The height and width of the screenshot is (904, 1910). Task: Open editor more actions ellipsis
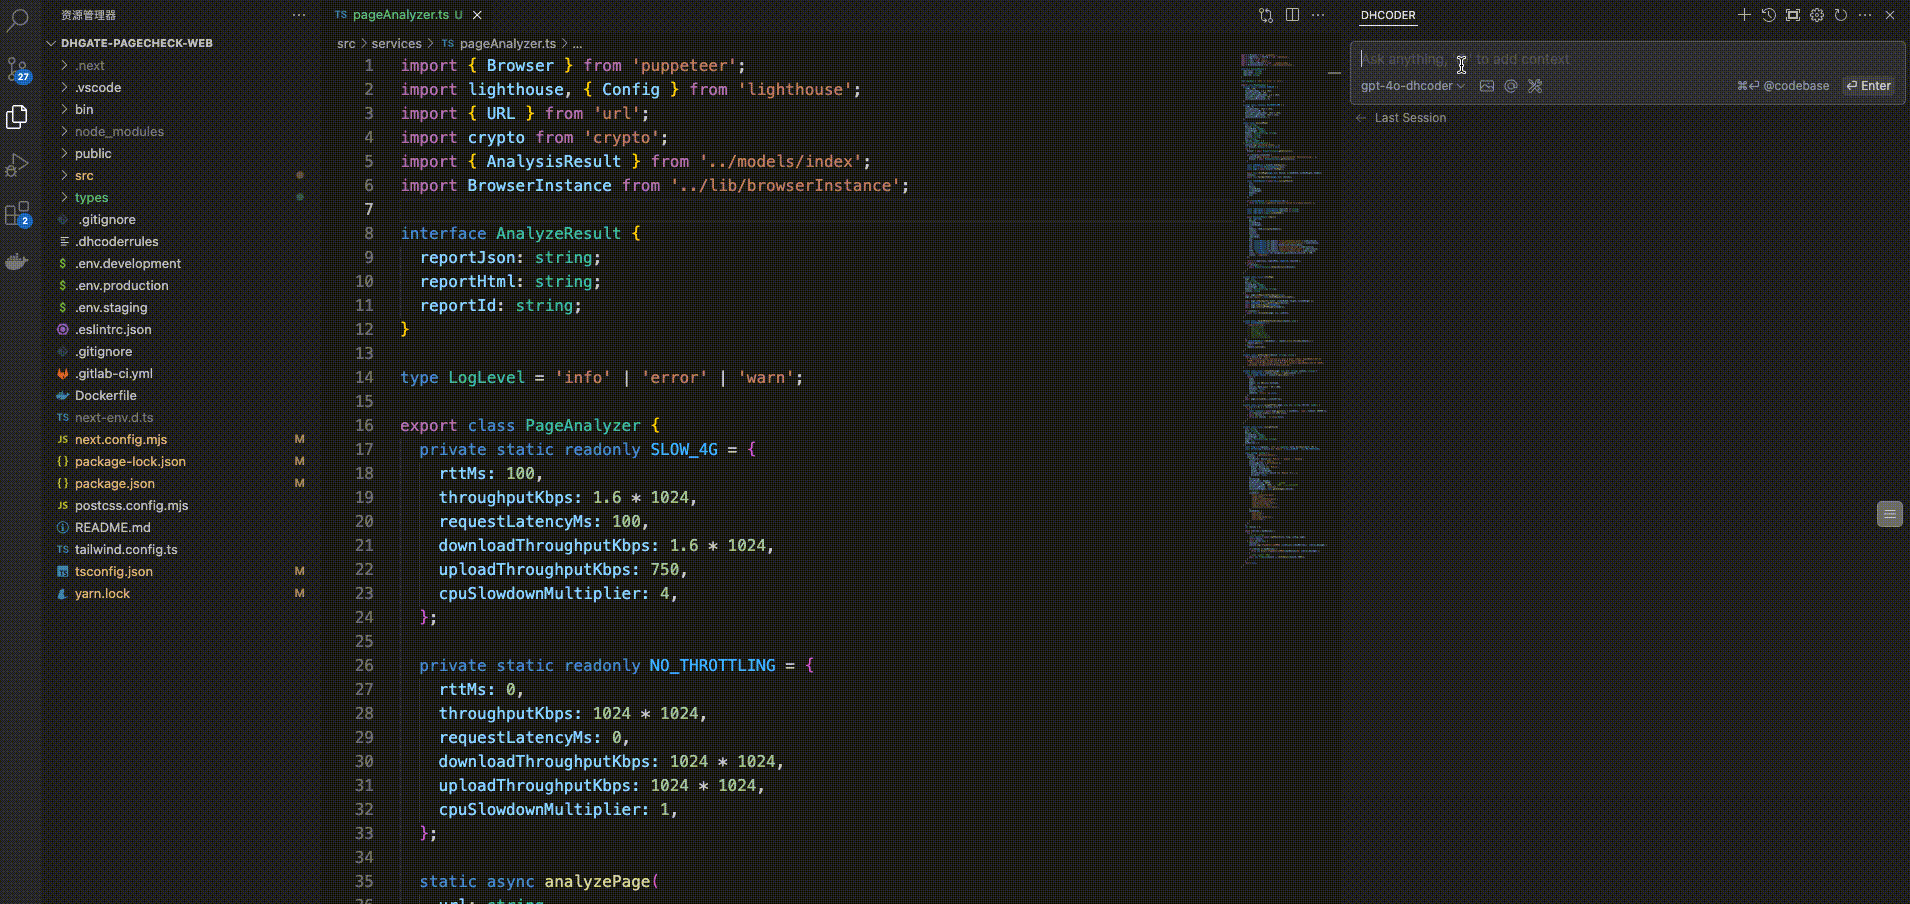(1318, 15)
